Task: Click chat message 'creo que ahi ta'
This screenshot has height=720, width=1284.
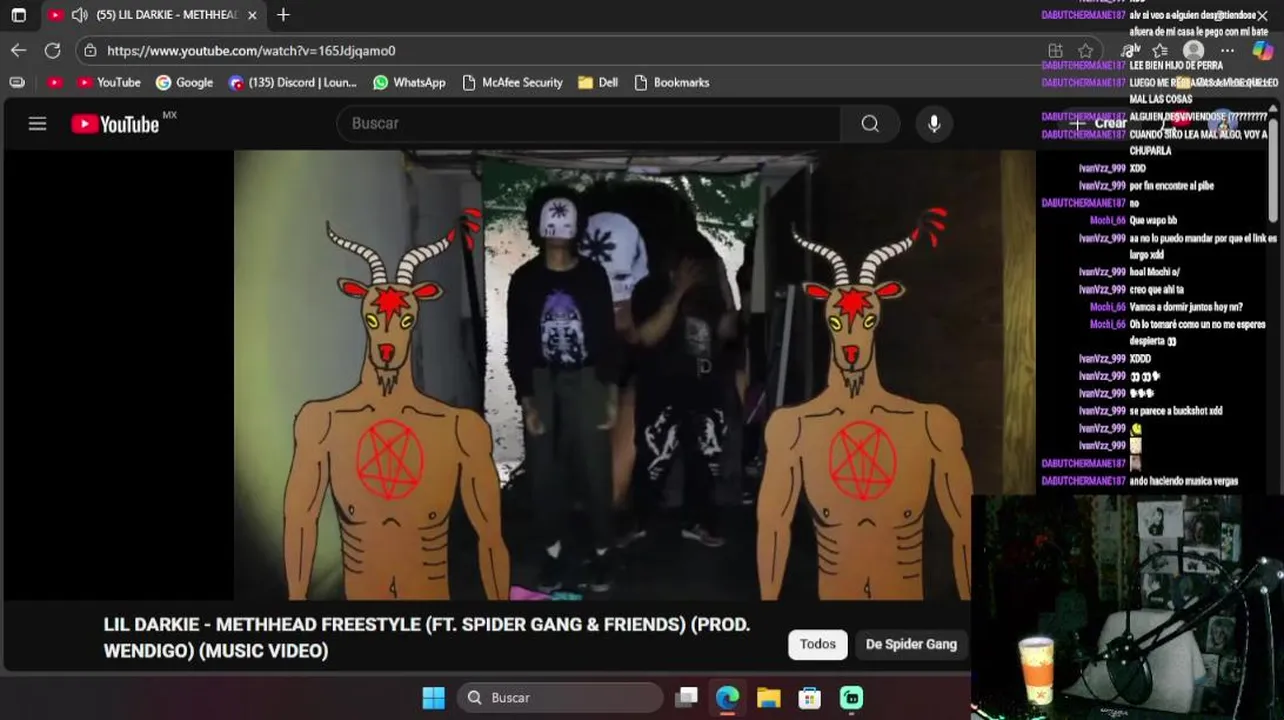Action: pos(1157,289)
